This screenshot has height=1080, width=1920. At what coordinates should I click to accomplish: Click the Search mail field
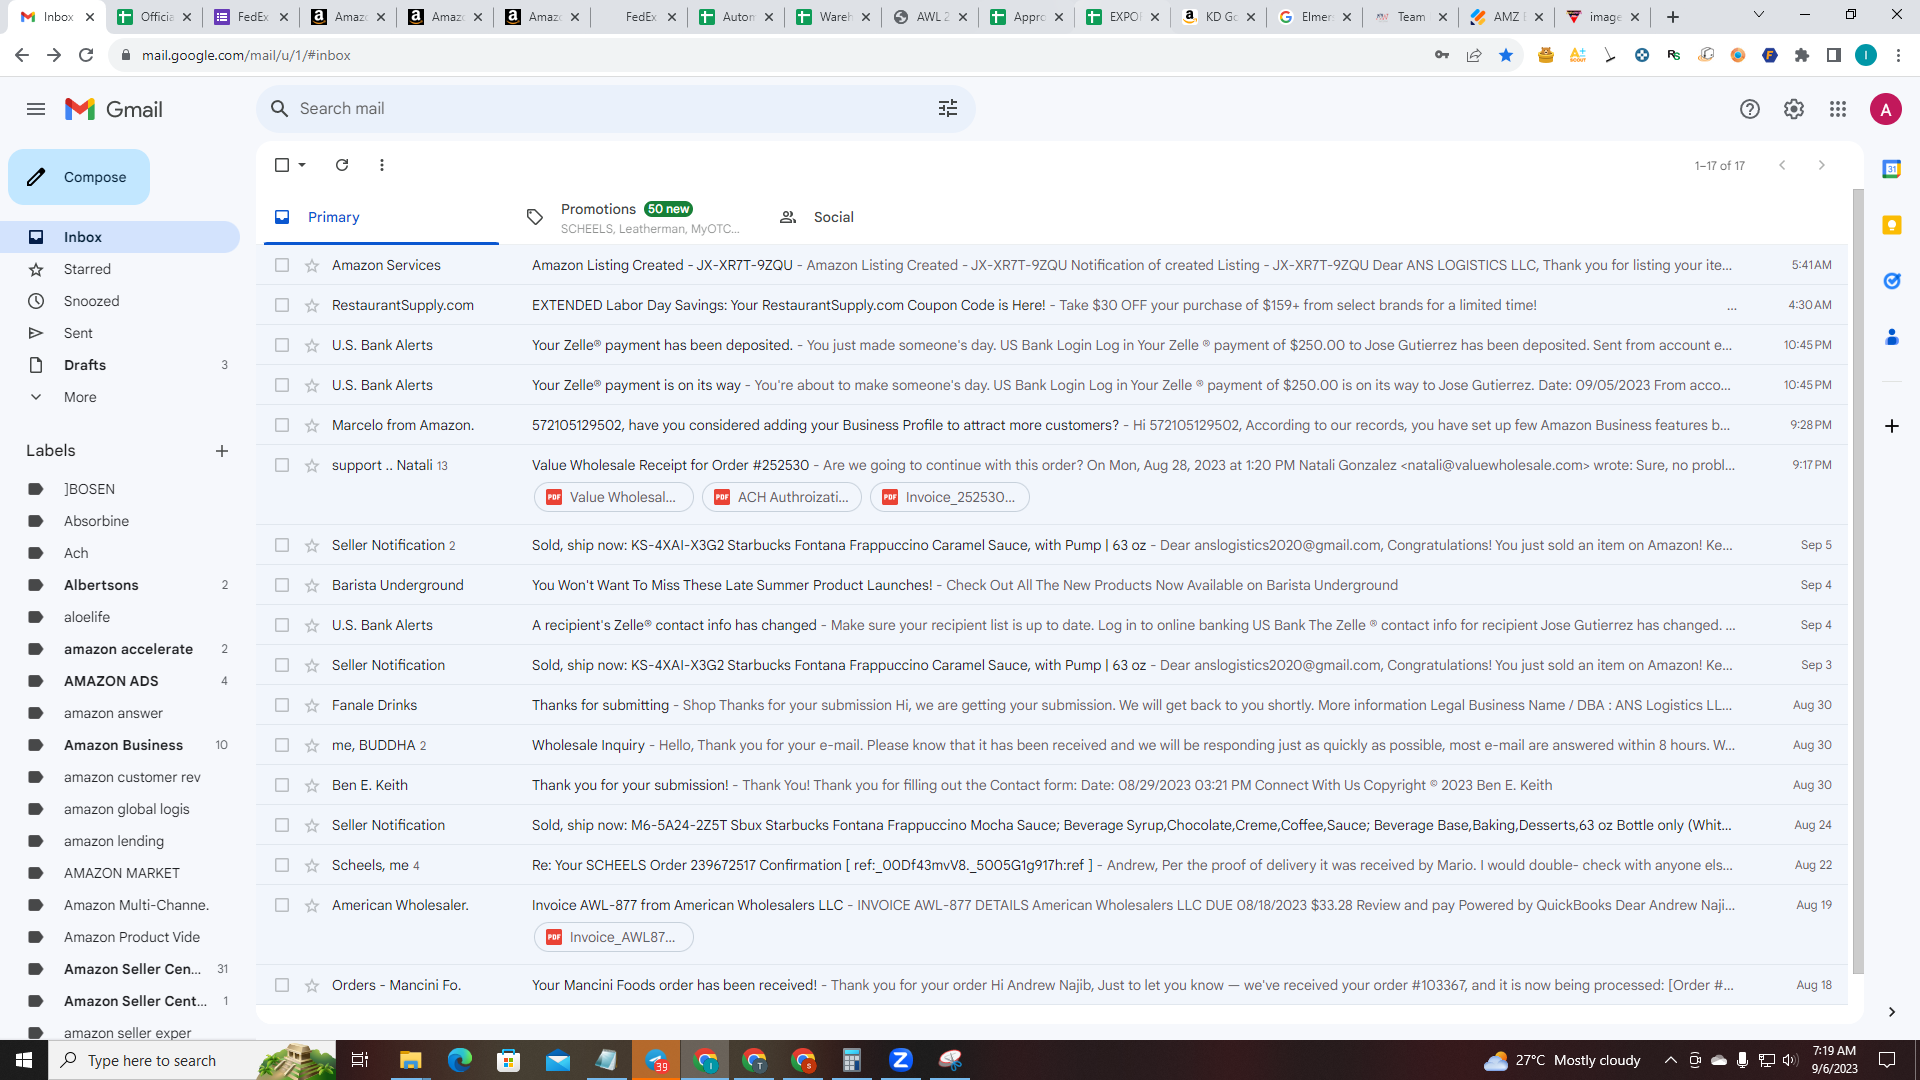[x=616, y=108]
